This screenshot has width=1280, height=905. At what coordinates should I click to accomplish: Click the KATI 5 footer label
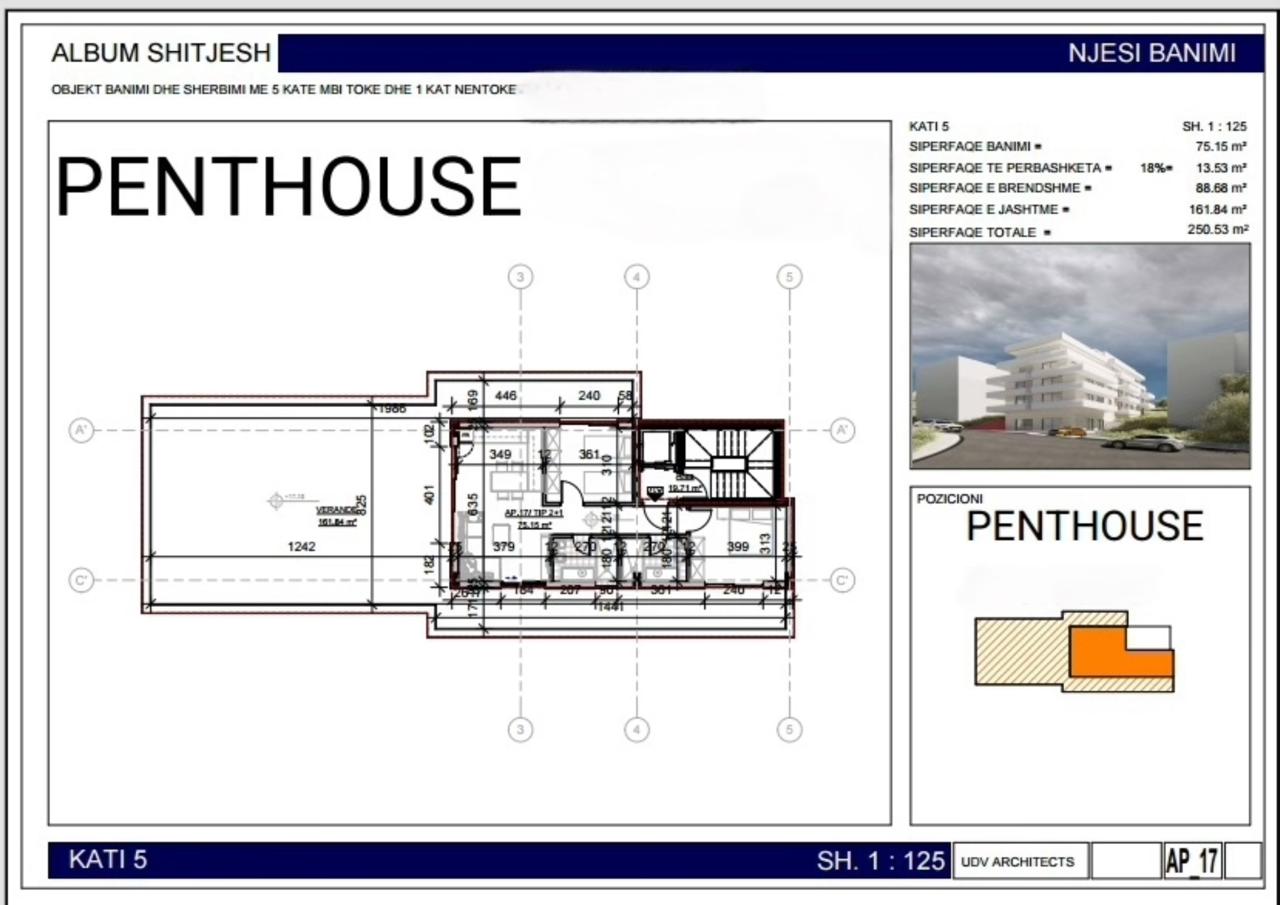click(x=108, y=859)
